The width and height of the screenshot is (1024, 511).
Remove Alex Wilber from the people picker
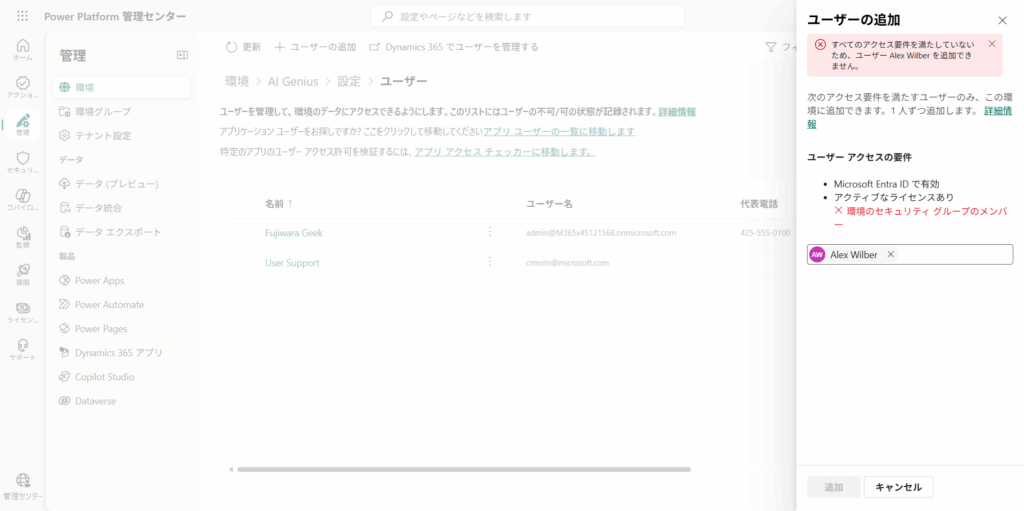pyautogui.click(x=891, y=255)
